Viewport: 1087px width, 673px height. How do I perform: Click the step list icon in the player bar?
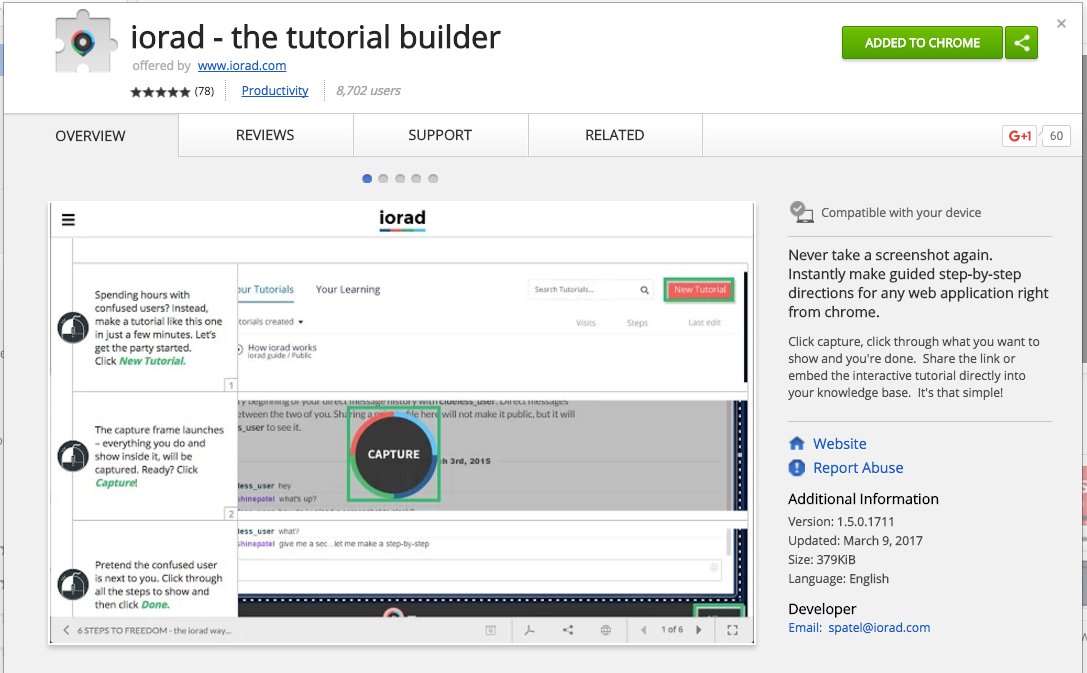(490, 630)
